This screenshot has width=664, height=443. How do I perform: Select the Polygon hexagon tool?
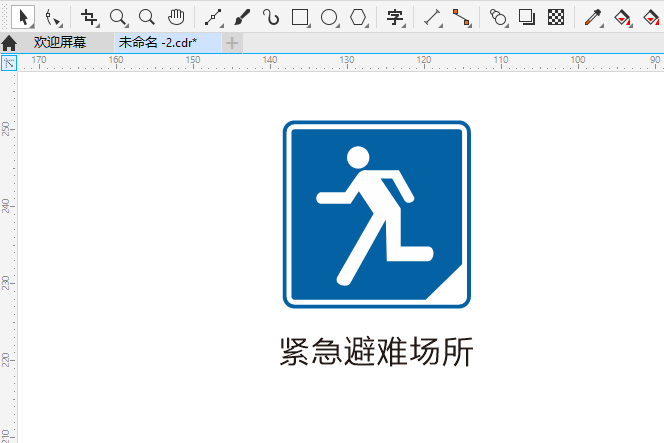click(358, 17)
